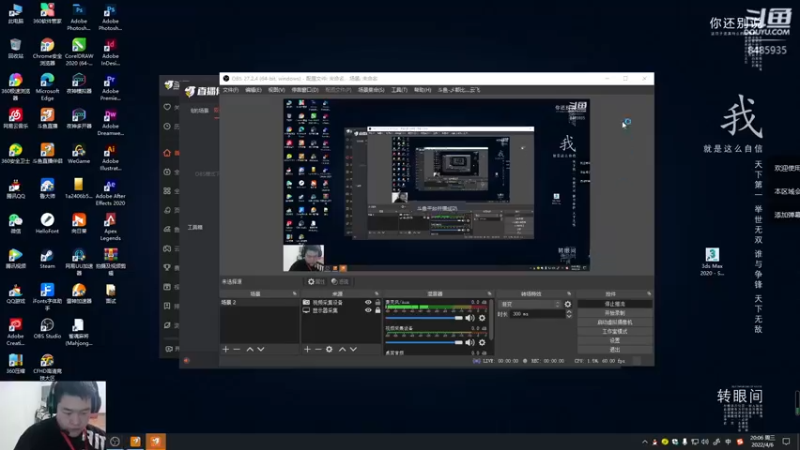
Task: Move the selected source down
Action: [x=353, y=349]
